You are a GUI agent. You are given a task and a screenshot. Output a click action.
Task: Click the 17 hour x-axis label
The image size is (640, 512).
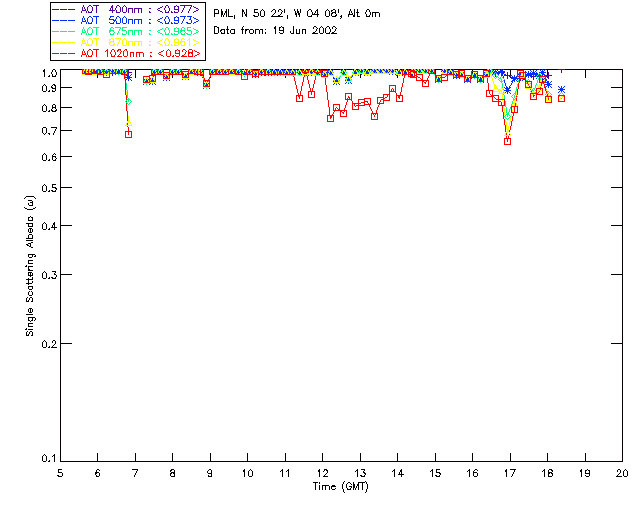[510, 473]
